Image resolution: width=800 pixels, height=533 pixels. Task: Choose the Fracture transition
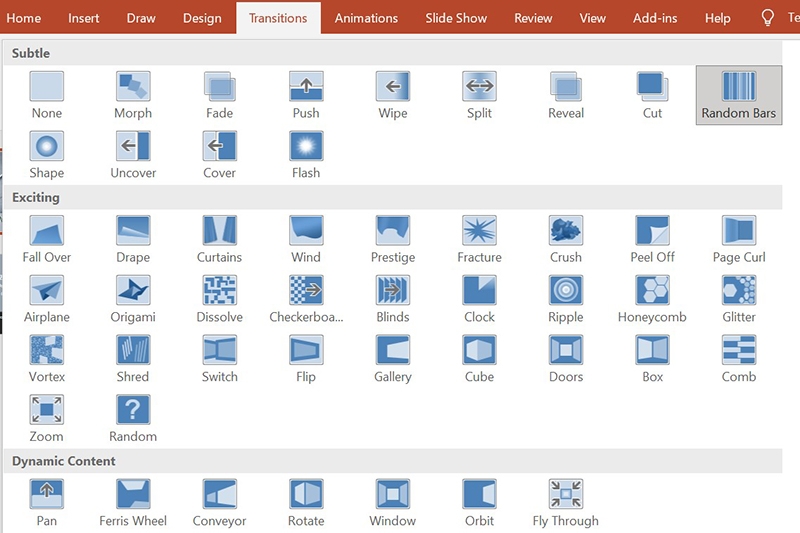tap(479, 239)
